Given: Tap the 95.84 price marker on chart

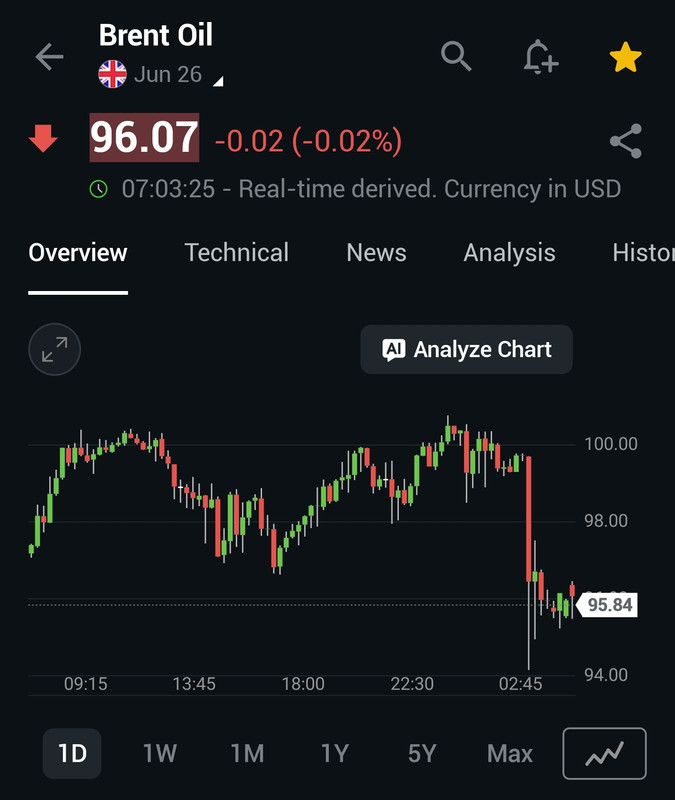Looking at the screenshot, I should coord(607,605).
